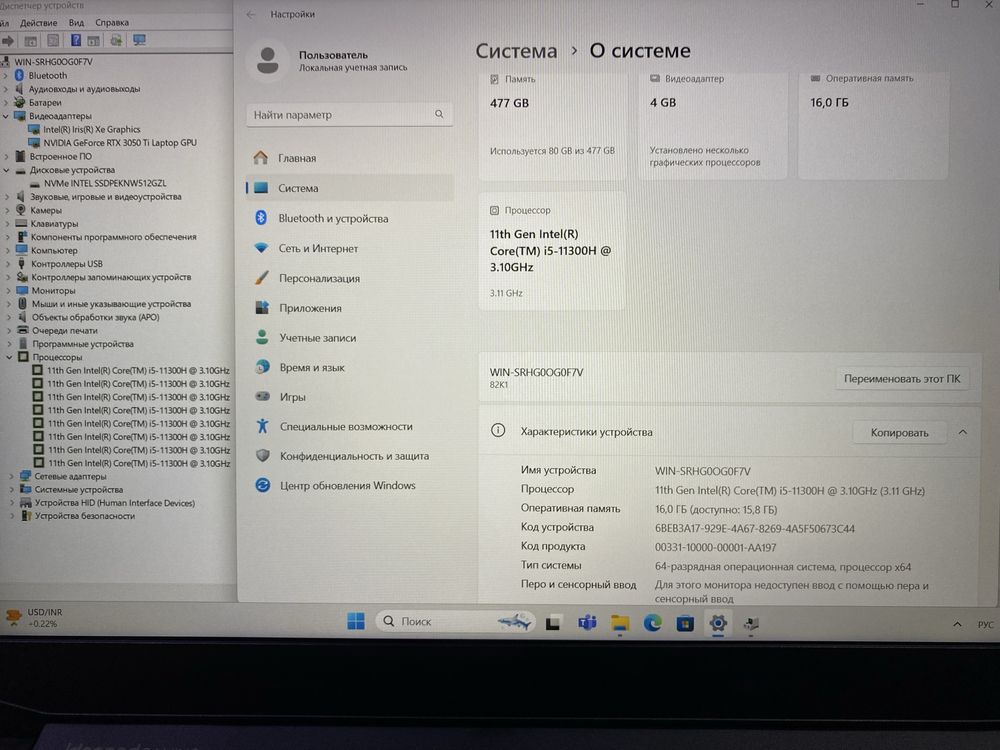Screen dimensions: 1000x750
Task: Expand the Камеры node
Action: [7, 210]
